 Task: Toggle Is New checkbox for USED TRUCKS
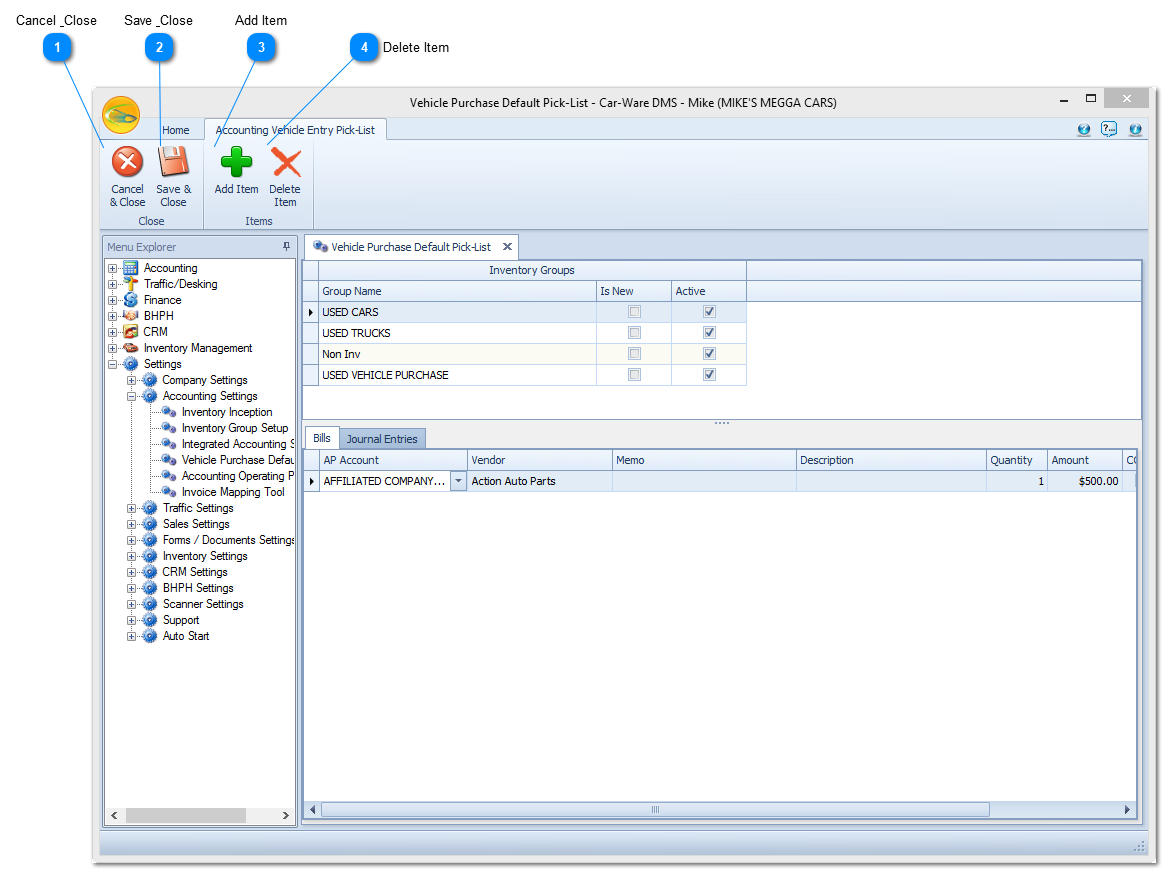click(x=635, y=333)
